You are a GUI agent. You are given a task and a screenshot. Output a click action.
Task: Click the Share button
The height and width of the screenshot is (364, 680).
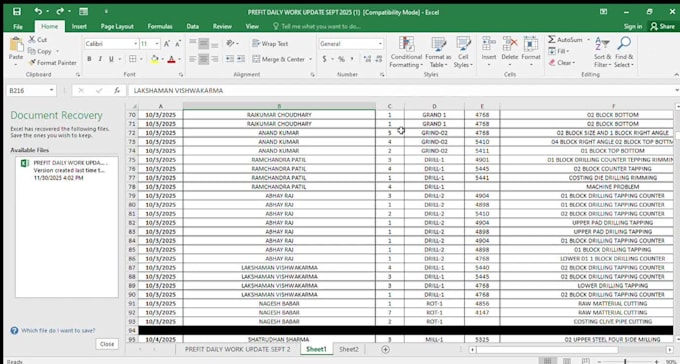tap(663, 26)
